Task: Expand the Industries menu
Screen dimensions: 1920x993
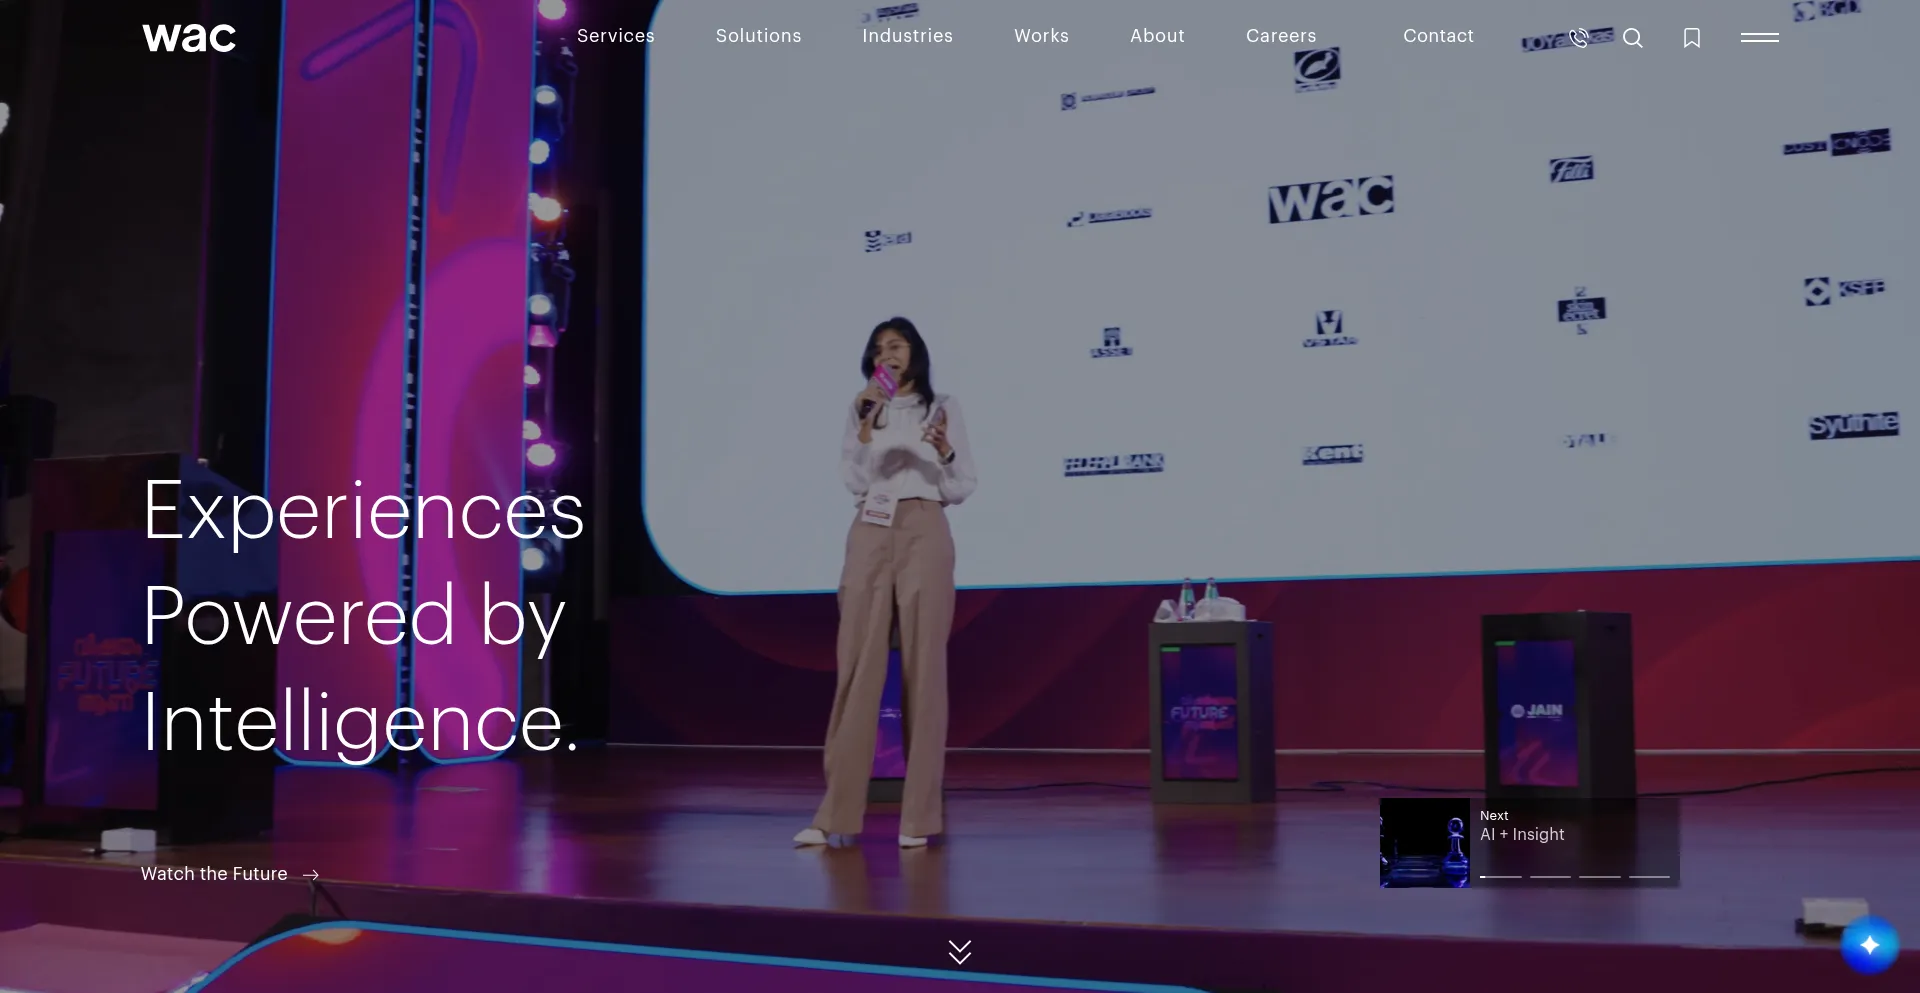Action: [x=908, y=36]
